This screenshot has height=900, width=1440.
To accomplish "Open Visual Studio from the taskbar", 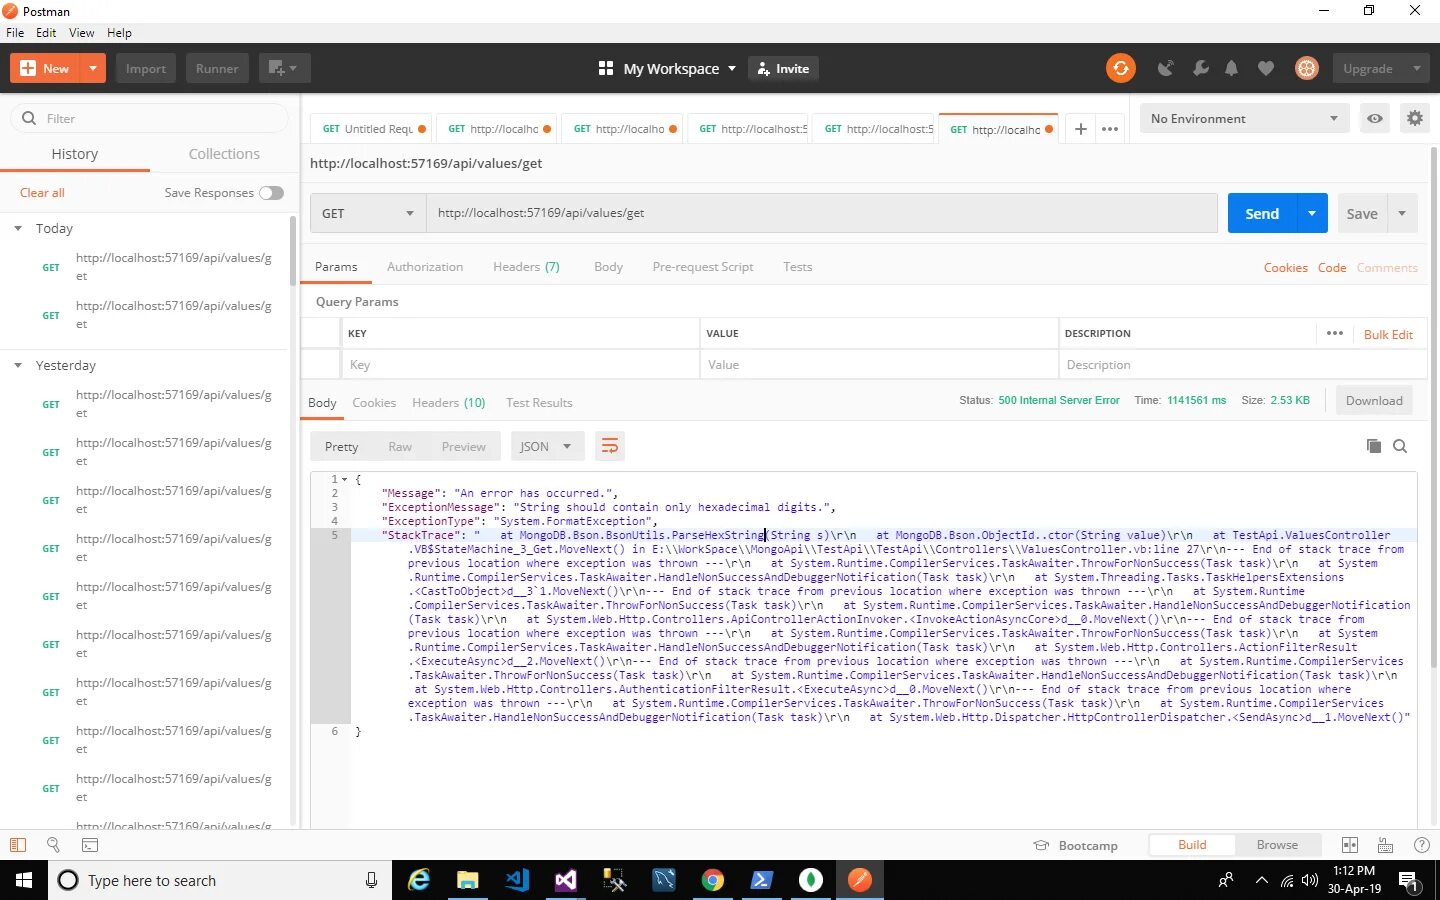I will 565,880.
